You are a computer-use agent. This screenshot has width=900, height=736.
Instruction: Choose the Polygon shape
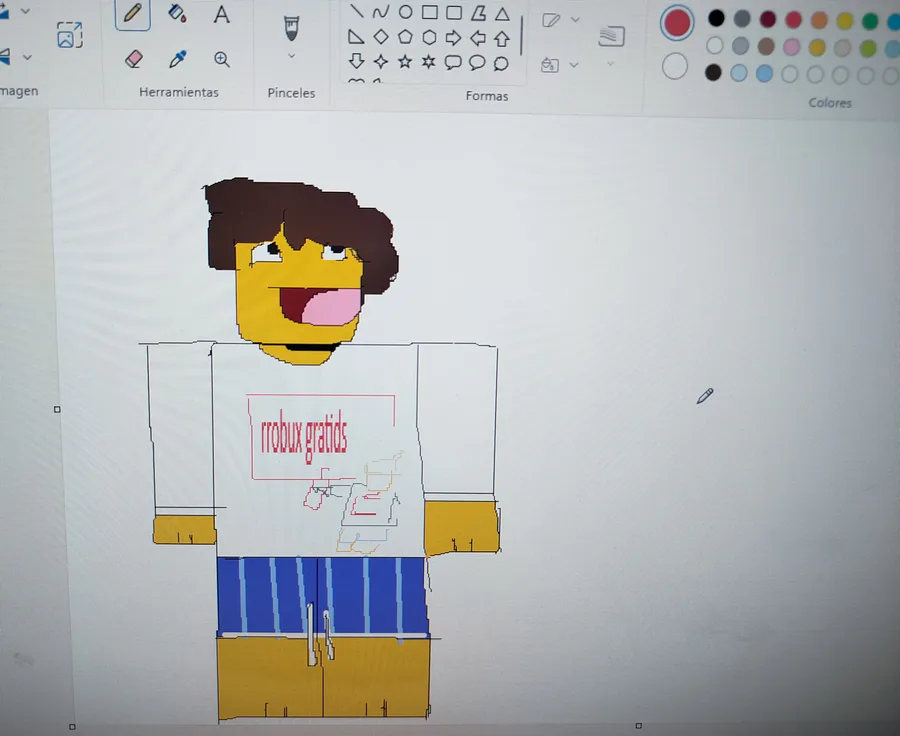(x=478, y=13)
